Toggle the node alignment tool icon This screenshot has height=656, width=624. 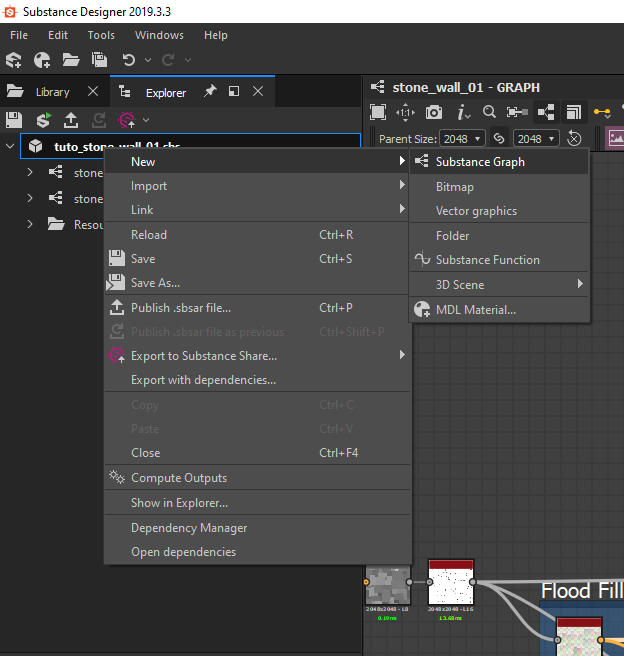pyautogui.click(x=517, y=112)
